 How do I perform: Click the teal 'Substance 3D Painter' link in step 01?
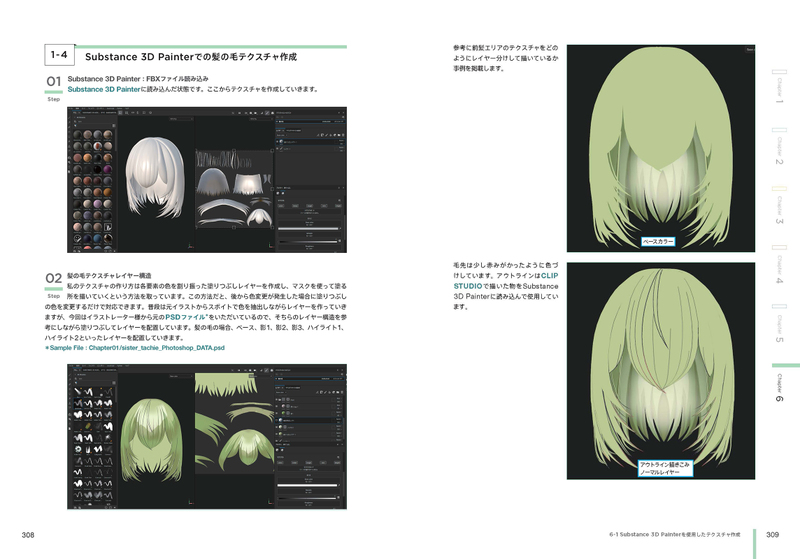pyautogui.click(x=104, y=89)
